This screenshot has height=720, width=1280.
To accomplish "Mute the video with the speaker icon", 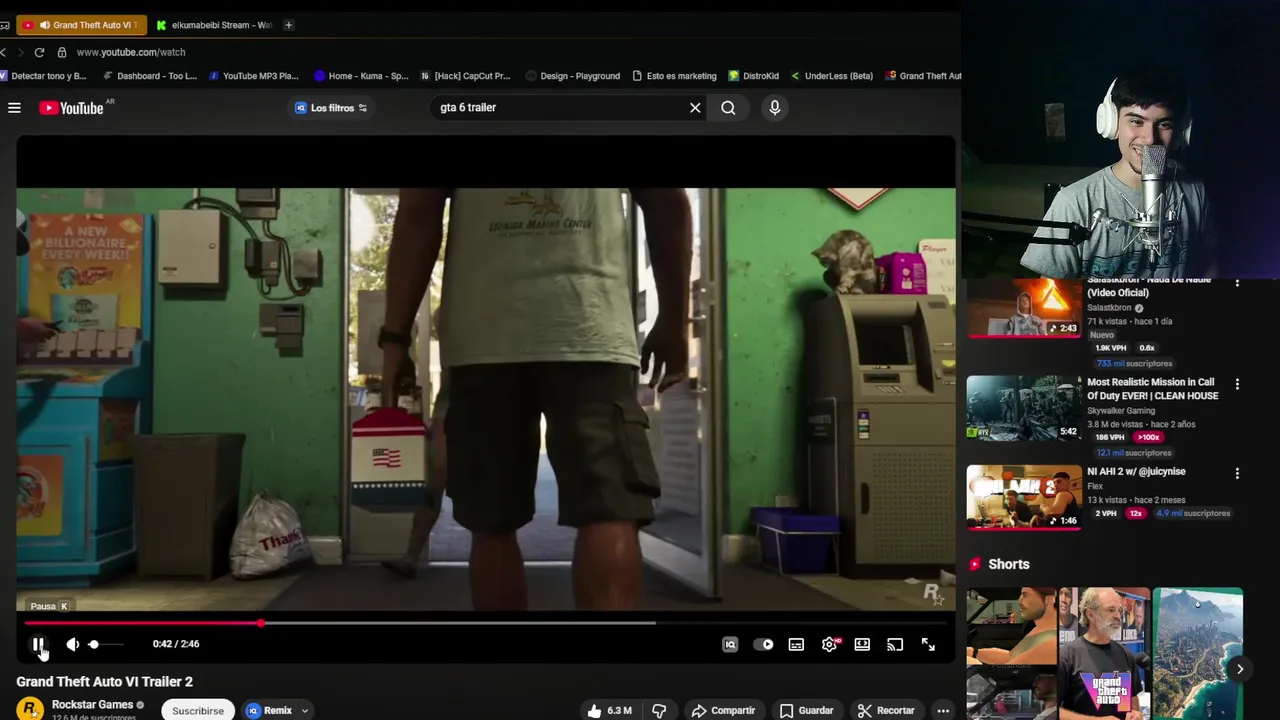I will click(72, 645).
